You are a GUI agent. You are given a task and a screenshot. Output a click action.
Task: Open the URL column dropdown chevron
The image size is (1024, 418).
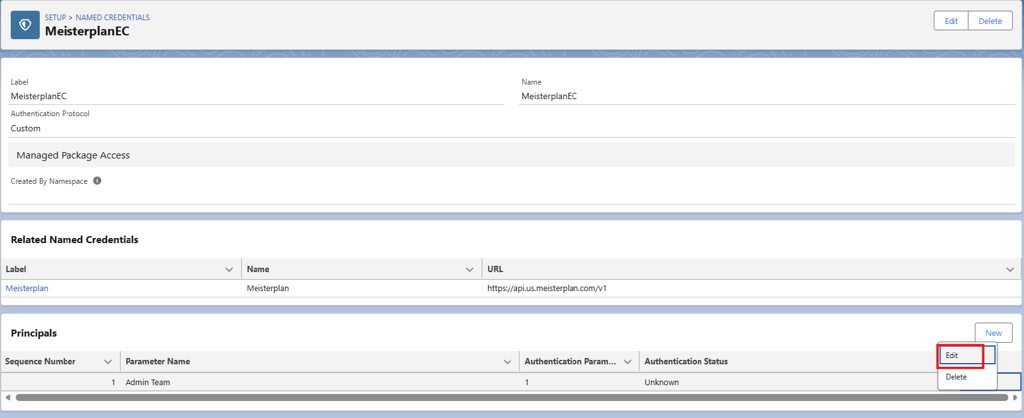point(1010,269)
